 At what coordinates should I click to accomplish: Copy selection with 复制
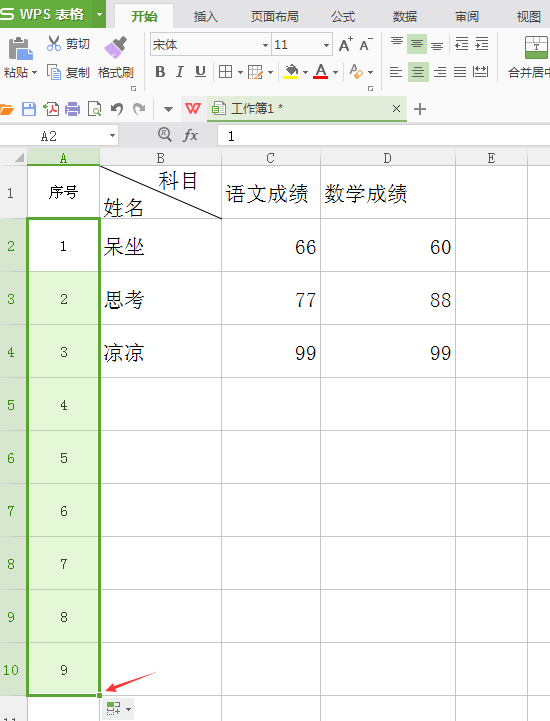(68, 73)
